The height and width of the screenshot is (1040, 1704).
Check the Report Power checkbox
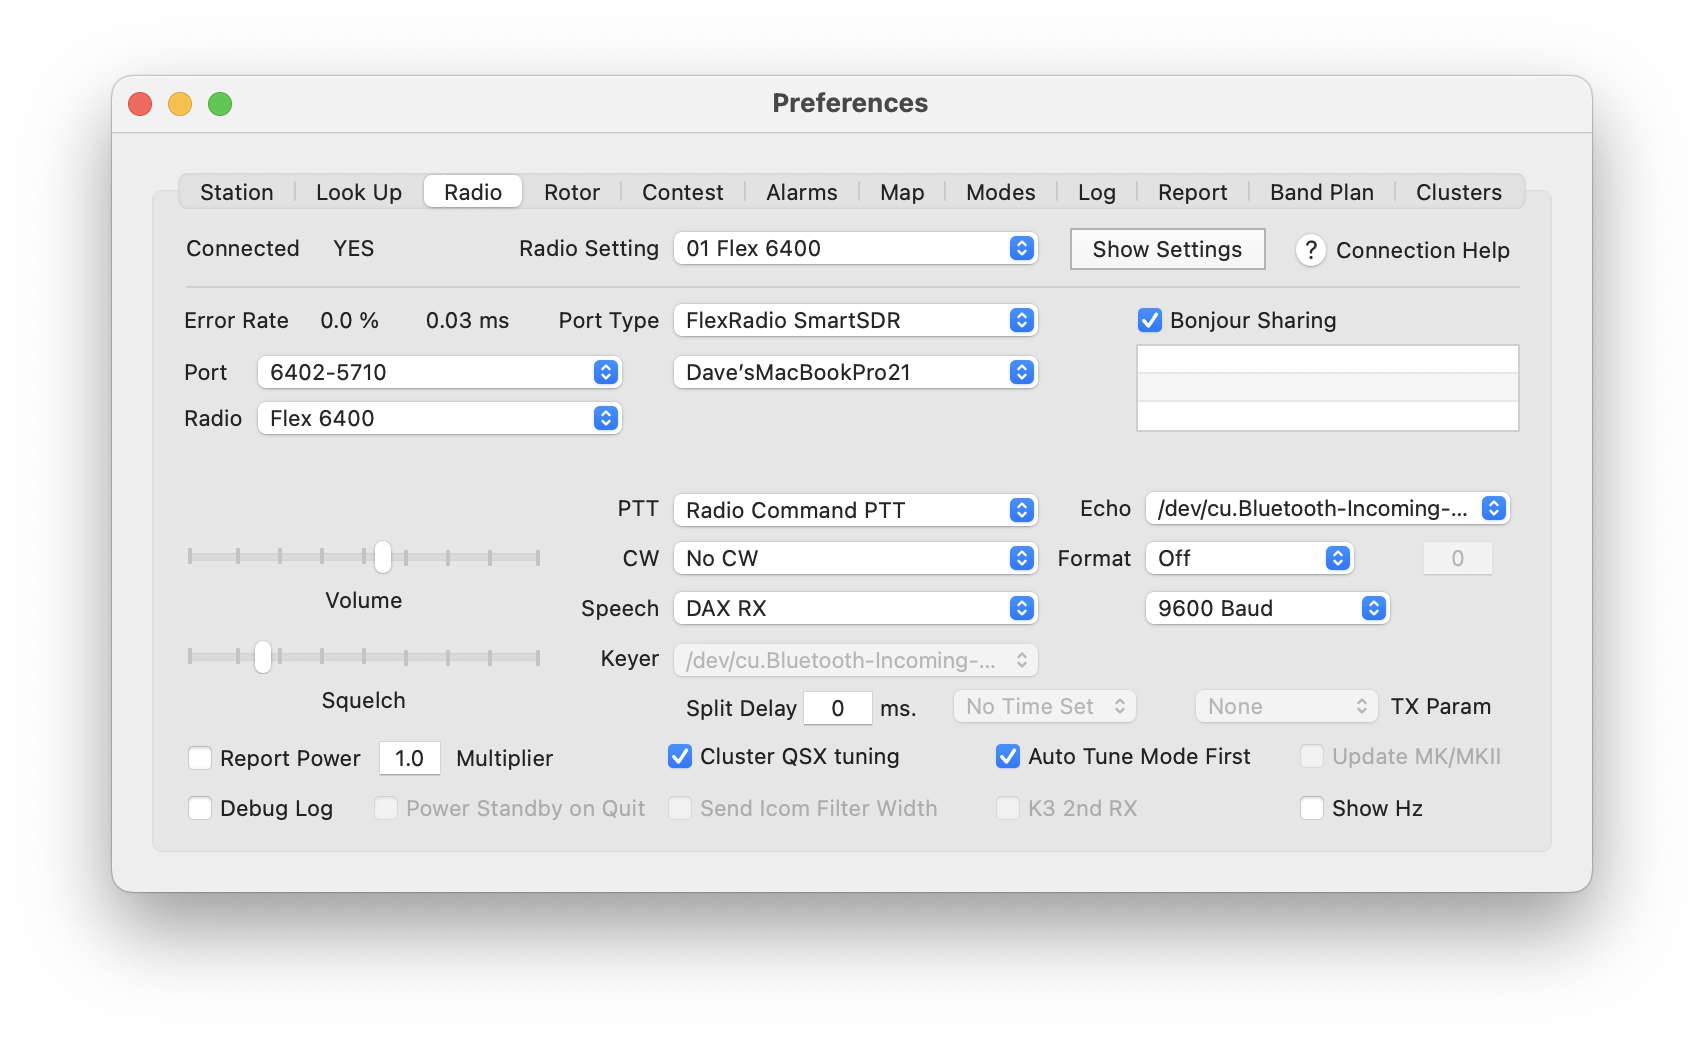200,759
